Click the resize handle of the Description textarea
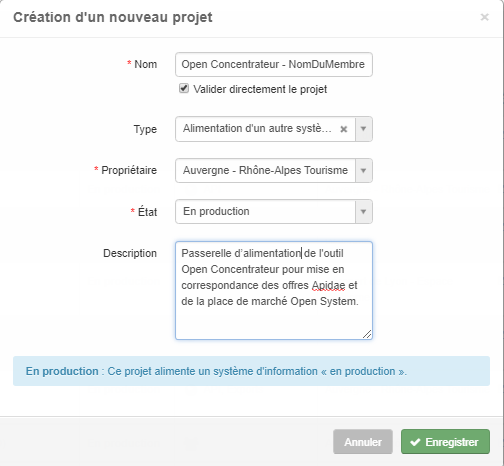This screenshot has height=466, width=504. pos(367,334)
